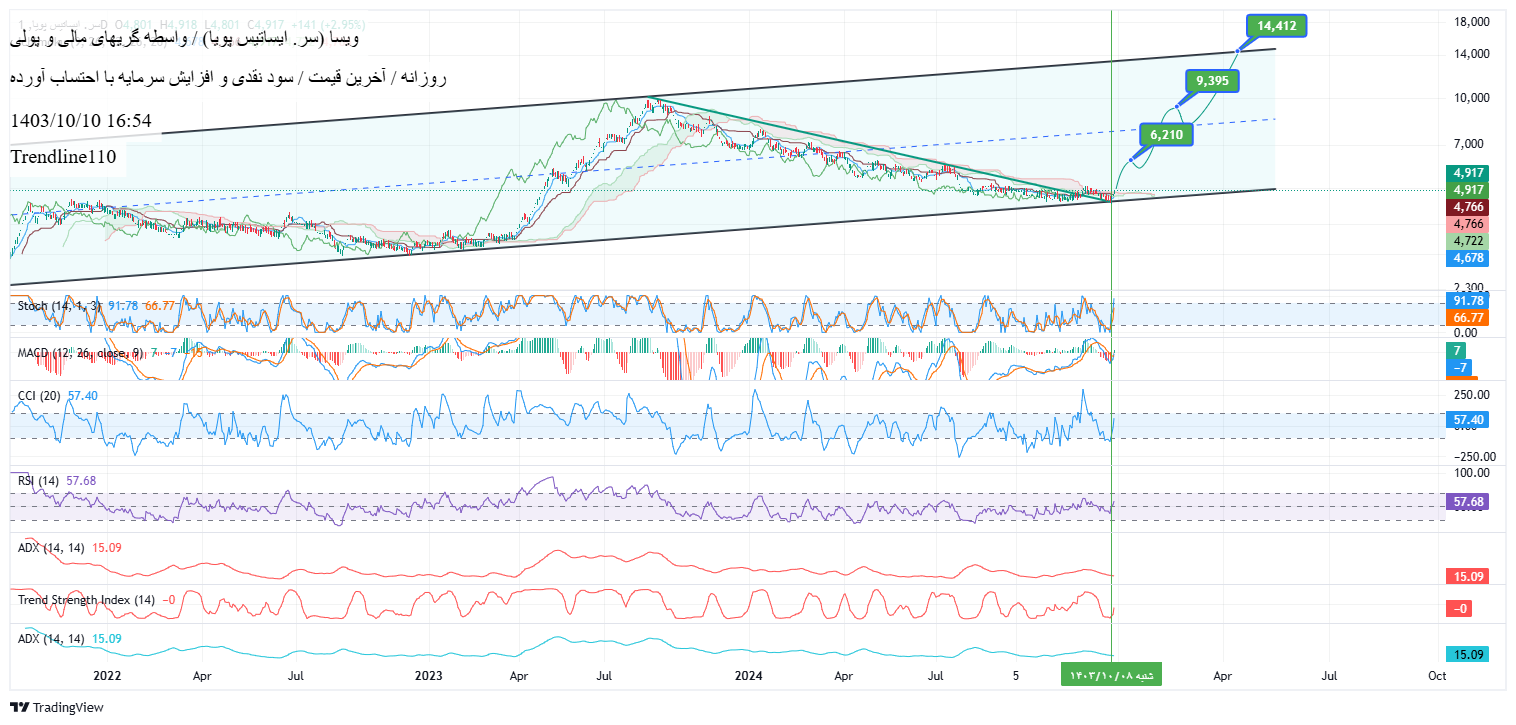Screen dimensions: 1516x725
Task: Click the RSI (14) indicator label
Action: coord(41,481)
